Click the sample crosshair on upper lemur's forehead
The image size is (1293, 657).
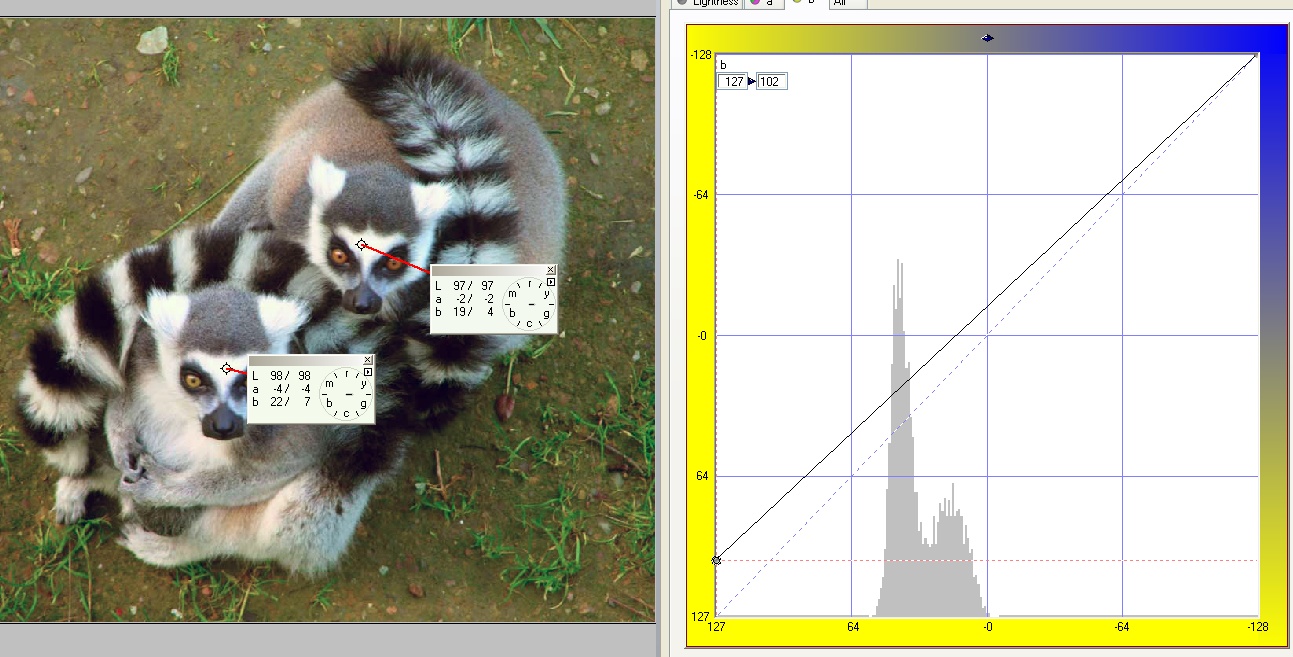click(361, 244)
